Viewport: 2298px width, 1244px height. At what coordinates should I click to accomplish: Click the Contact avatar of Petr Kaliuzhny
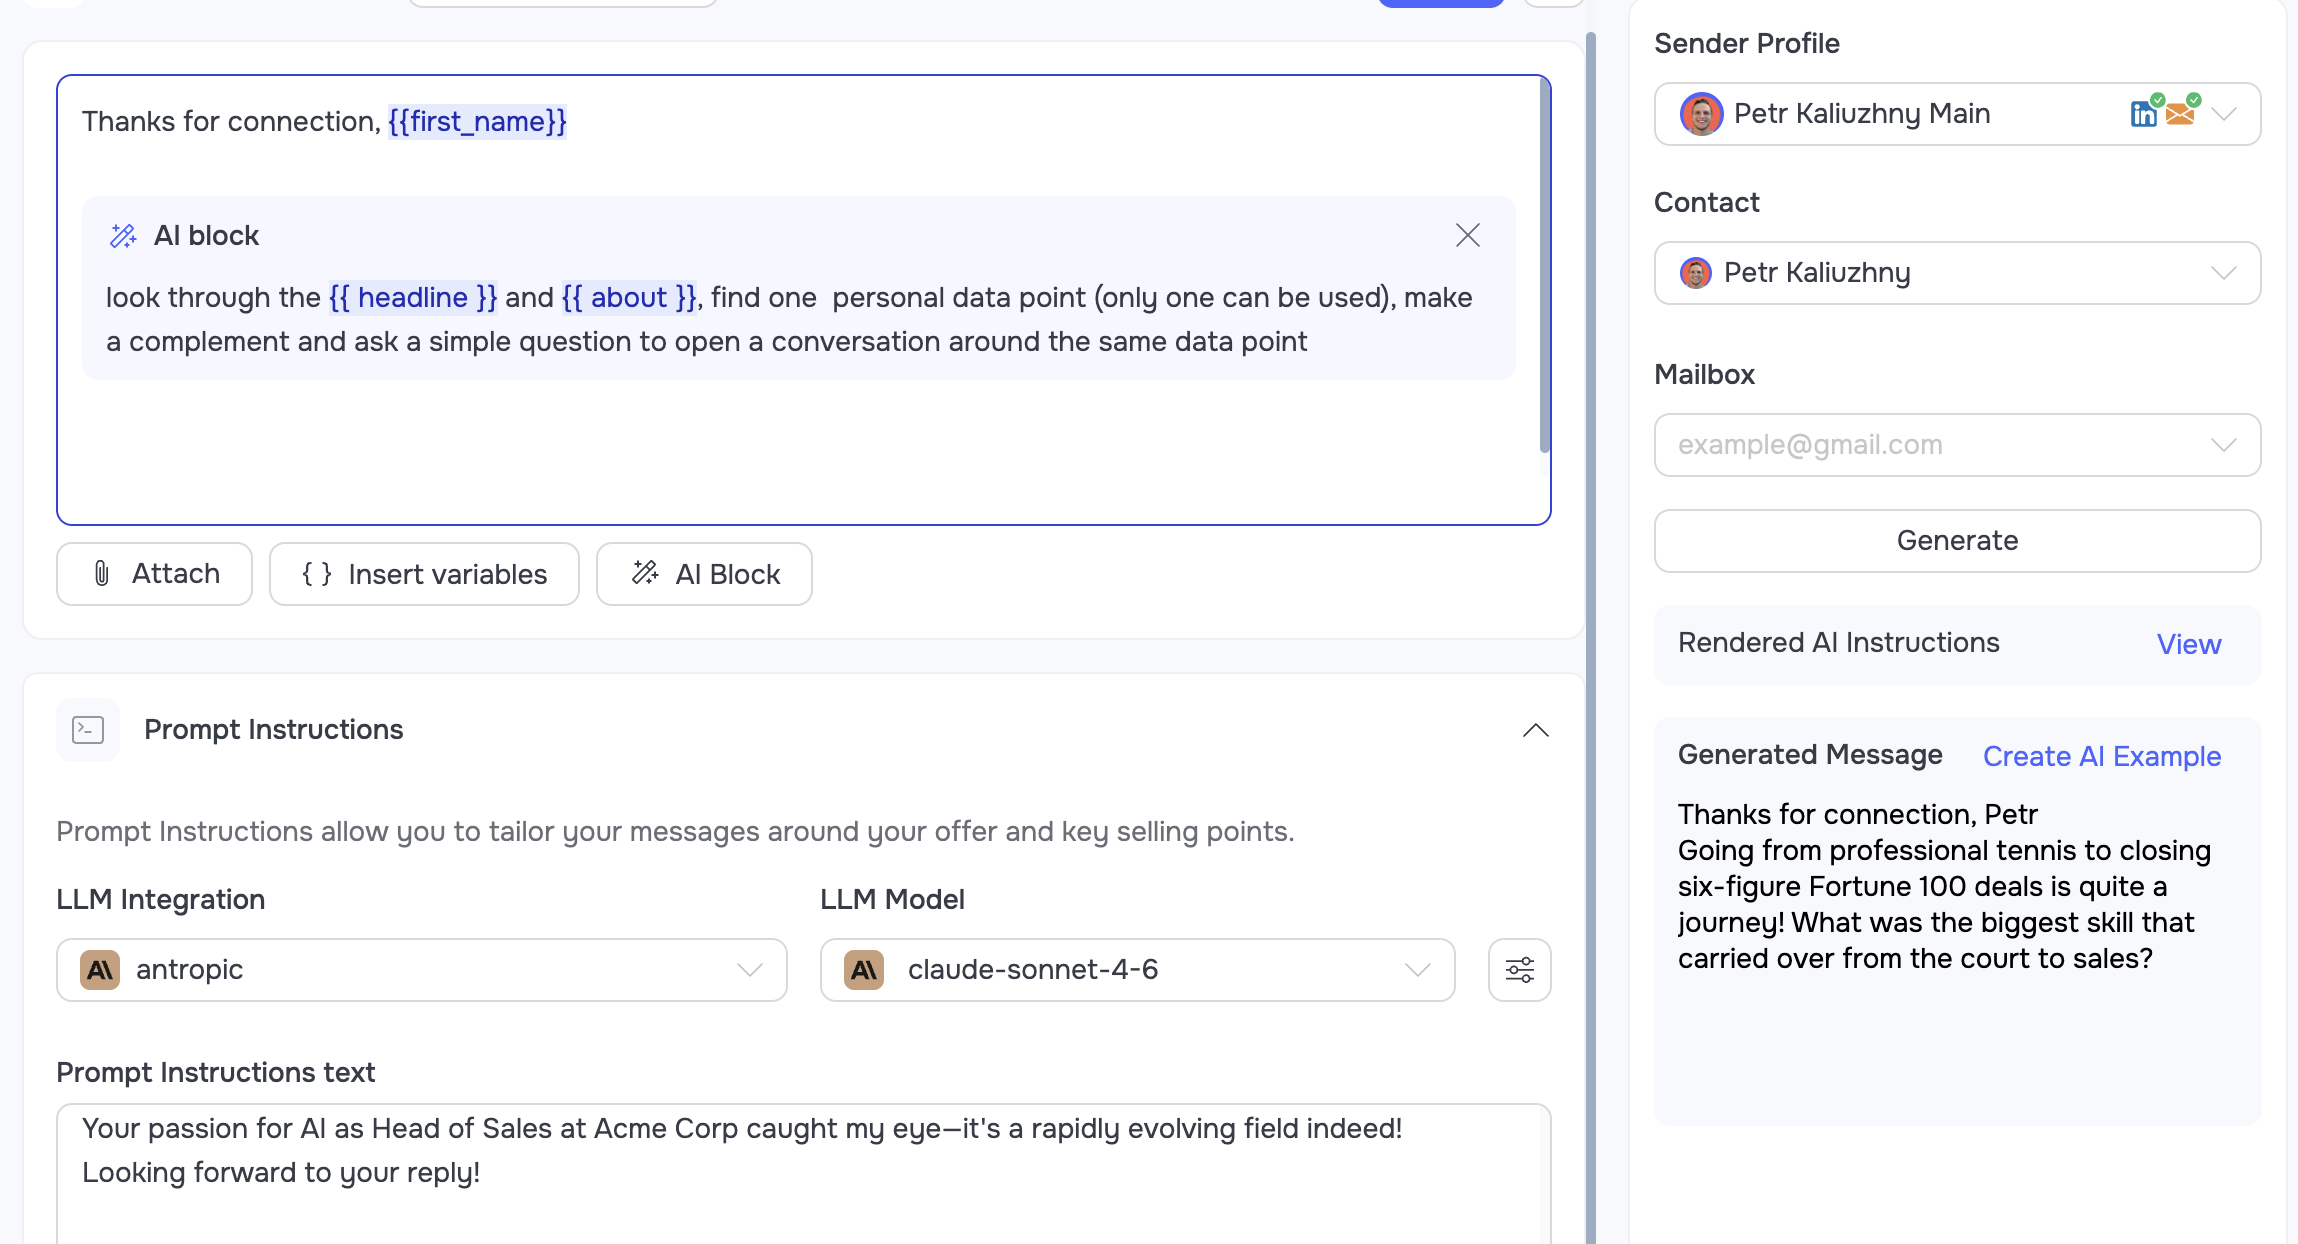(1695, 273)
